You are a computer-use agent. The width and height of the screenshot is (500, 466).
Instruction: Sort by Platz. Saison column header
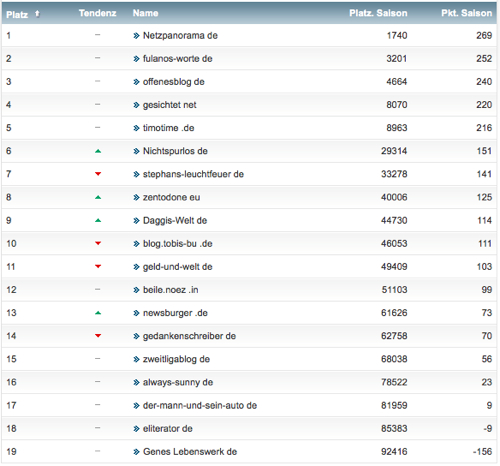378,13
